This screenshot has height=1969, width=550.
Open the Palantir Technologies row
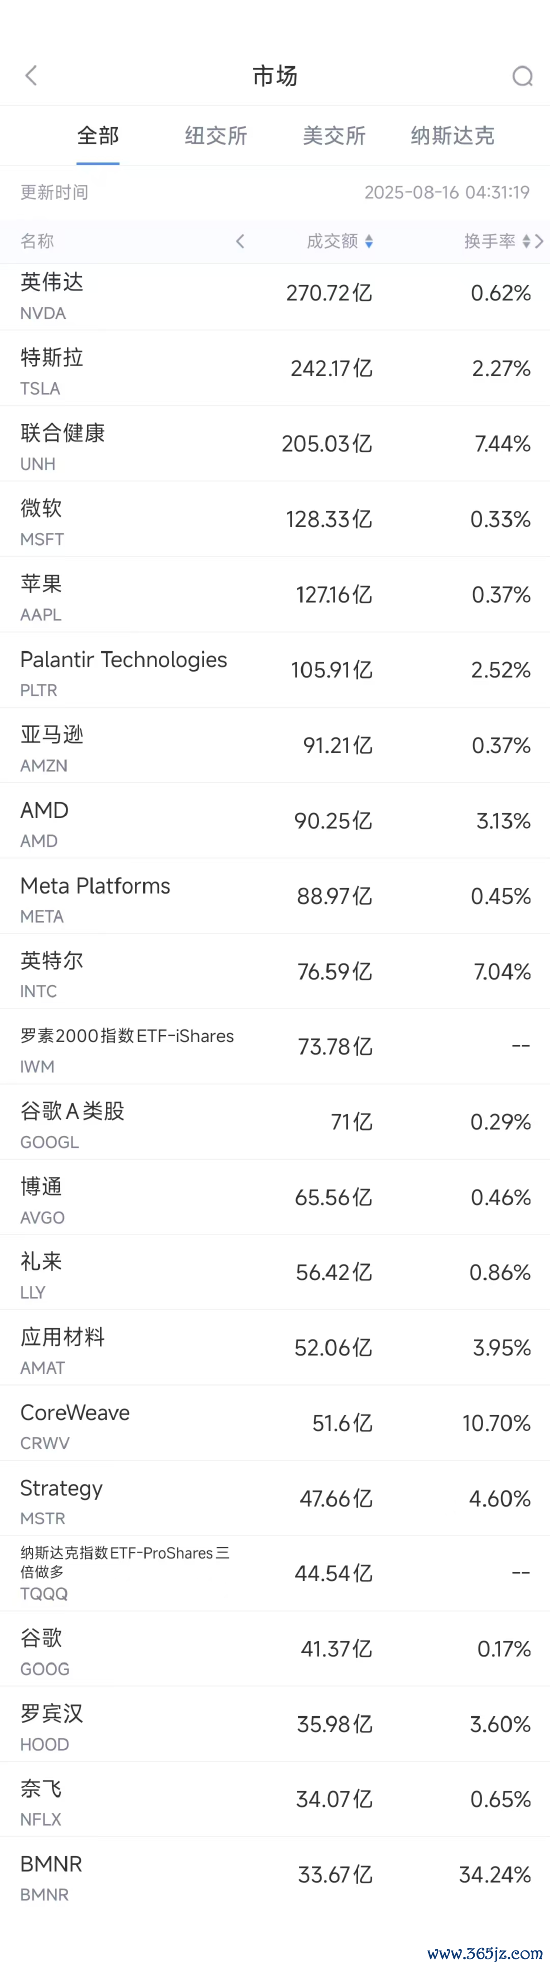point(275,670)
